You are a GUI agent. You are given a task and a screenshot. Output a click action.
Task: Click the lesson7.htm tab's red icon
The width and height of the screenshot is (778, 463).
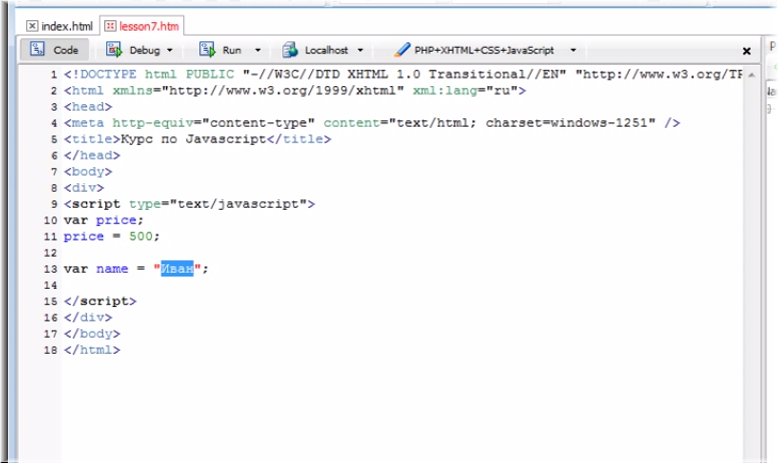[x=110, y=26]
